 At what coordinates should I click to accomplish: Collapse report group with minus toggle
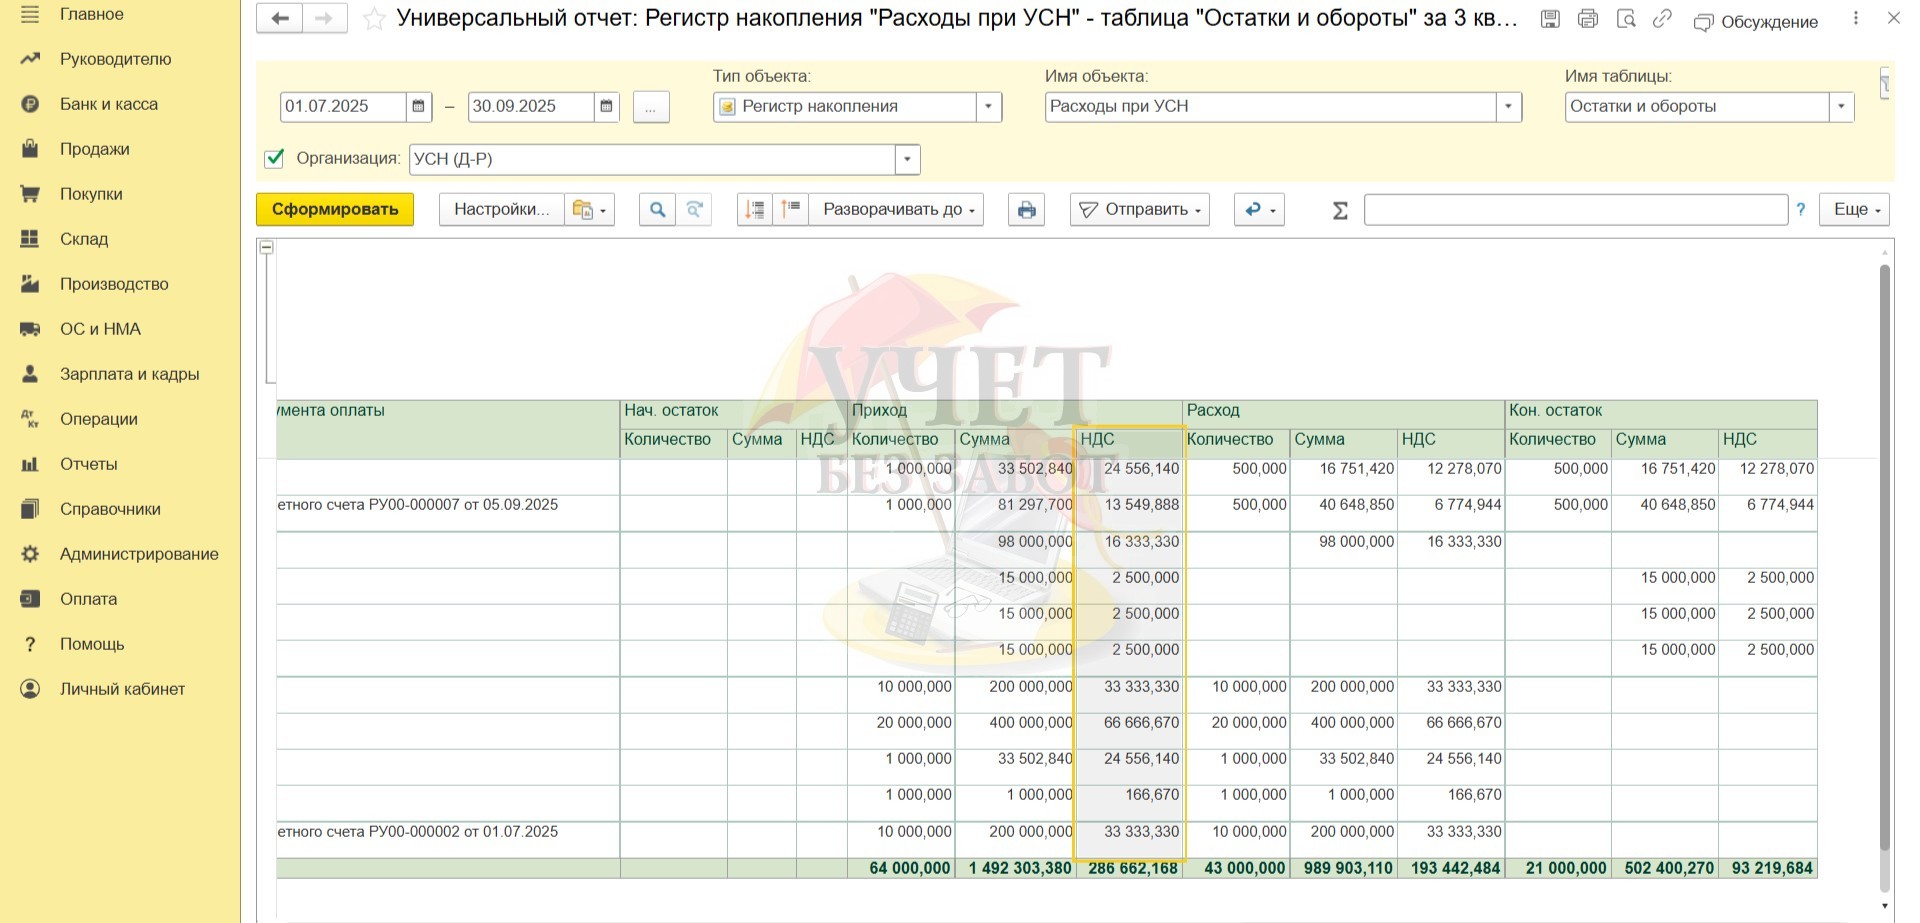pos(267,248)
